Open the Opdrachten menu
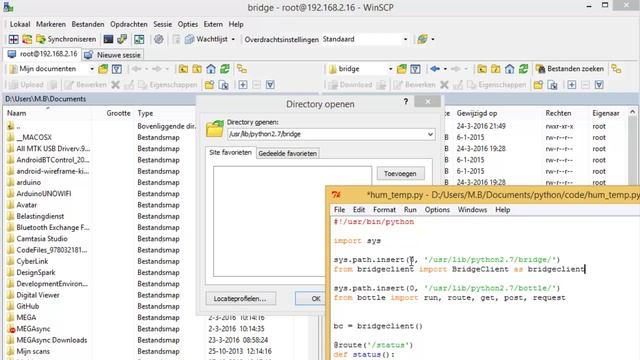 129,24
